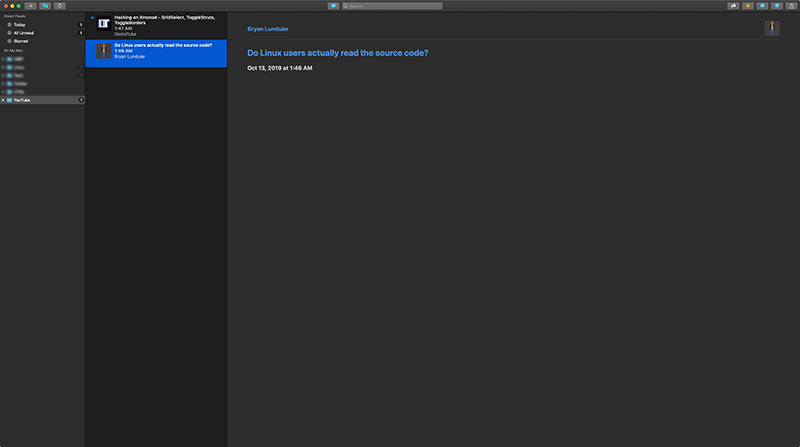Image resolution: width=800 pixels, height=447 pixels.
Task: Toggle read status of the article
Action: coord(762,5)
